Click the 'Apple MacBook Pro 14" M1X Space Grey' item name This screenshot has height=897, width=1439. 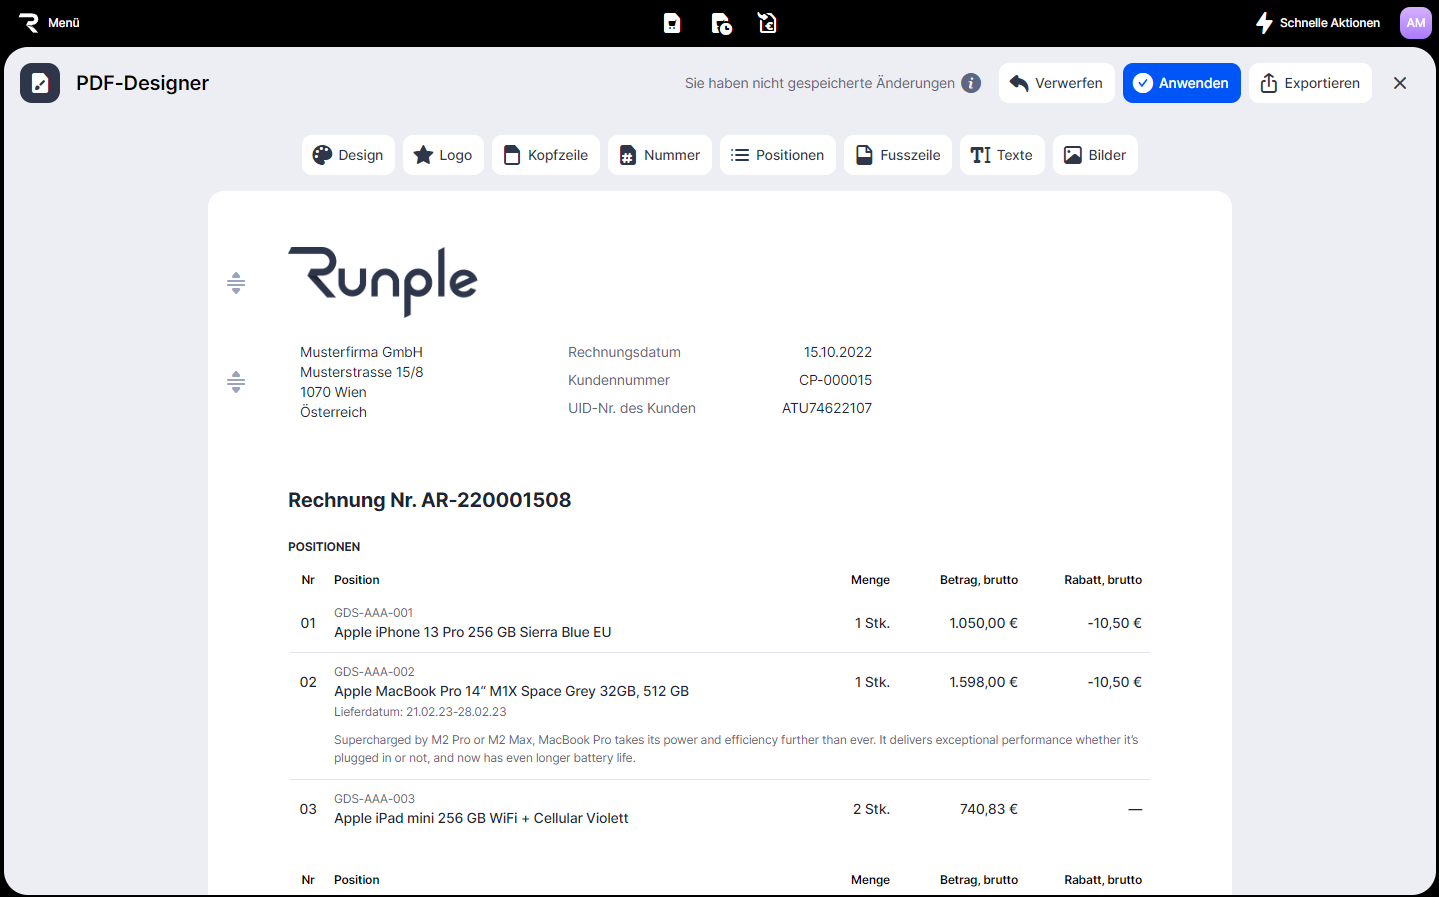click(511, 691)
